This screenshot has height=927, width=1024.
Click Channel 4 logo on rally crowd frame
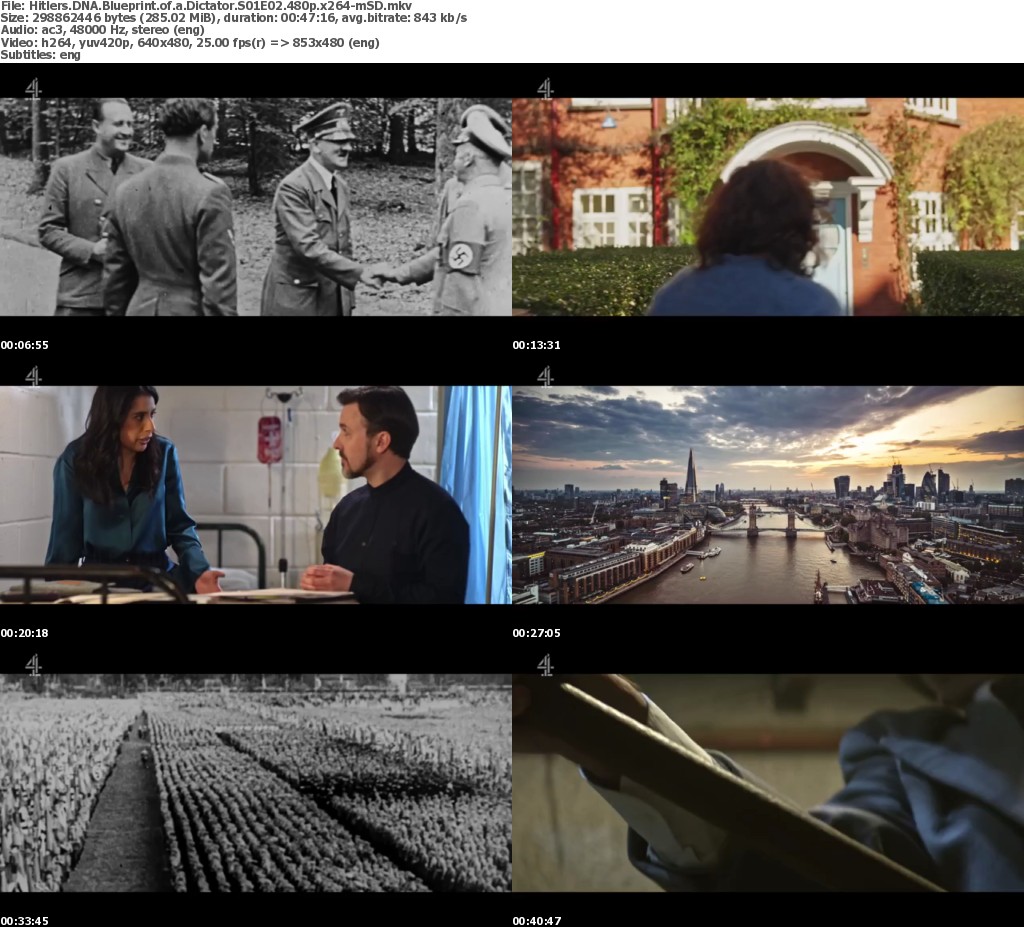coord(33,664)
